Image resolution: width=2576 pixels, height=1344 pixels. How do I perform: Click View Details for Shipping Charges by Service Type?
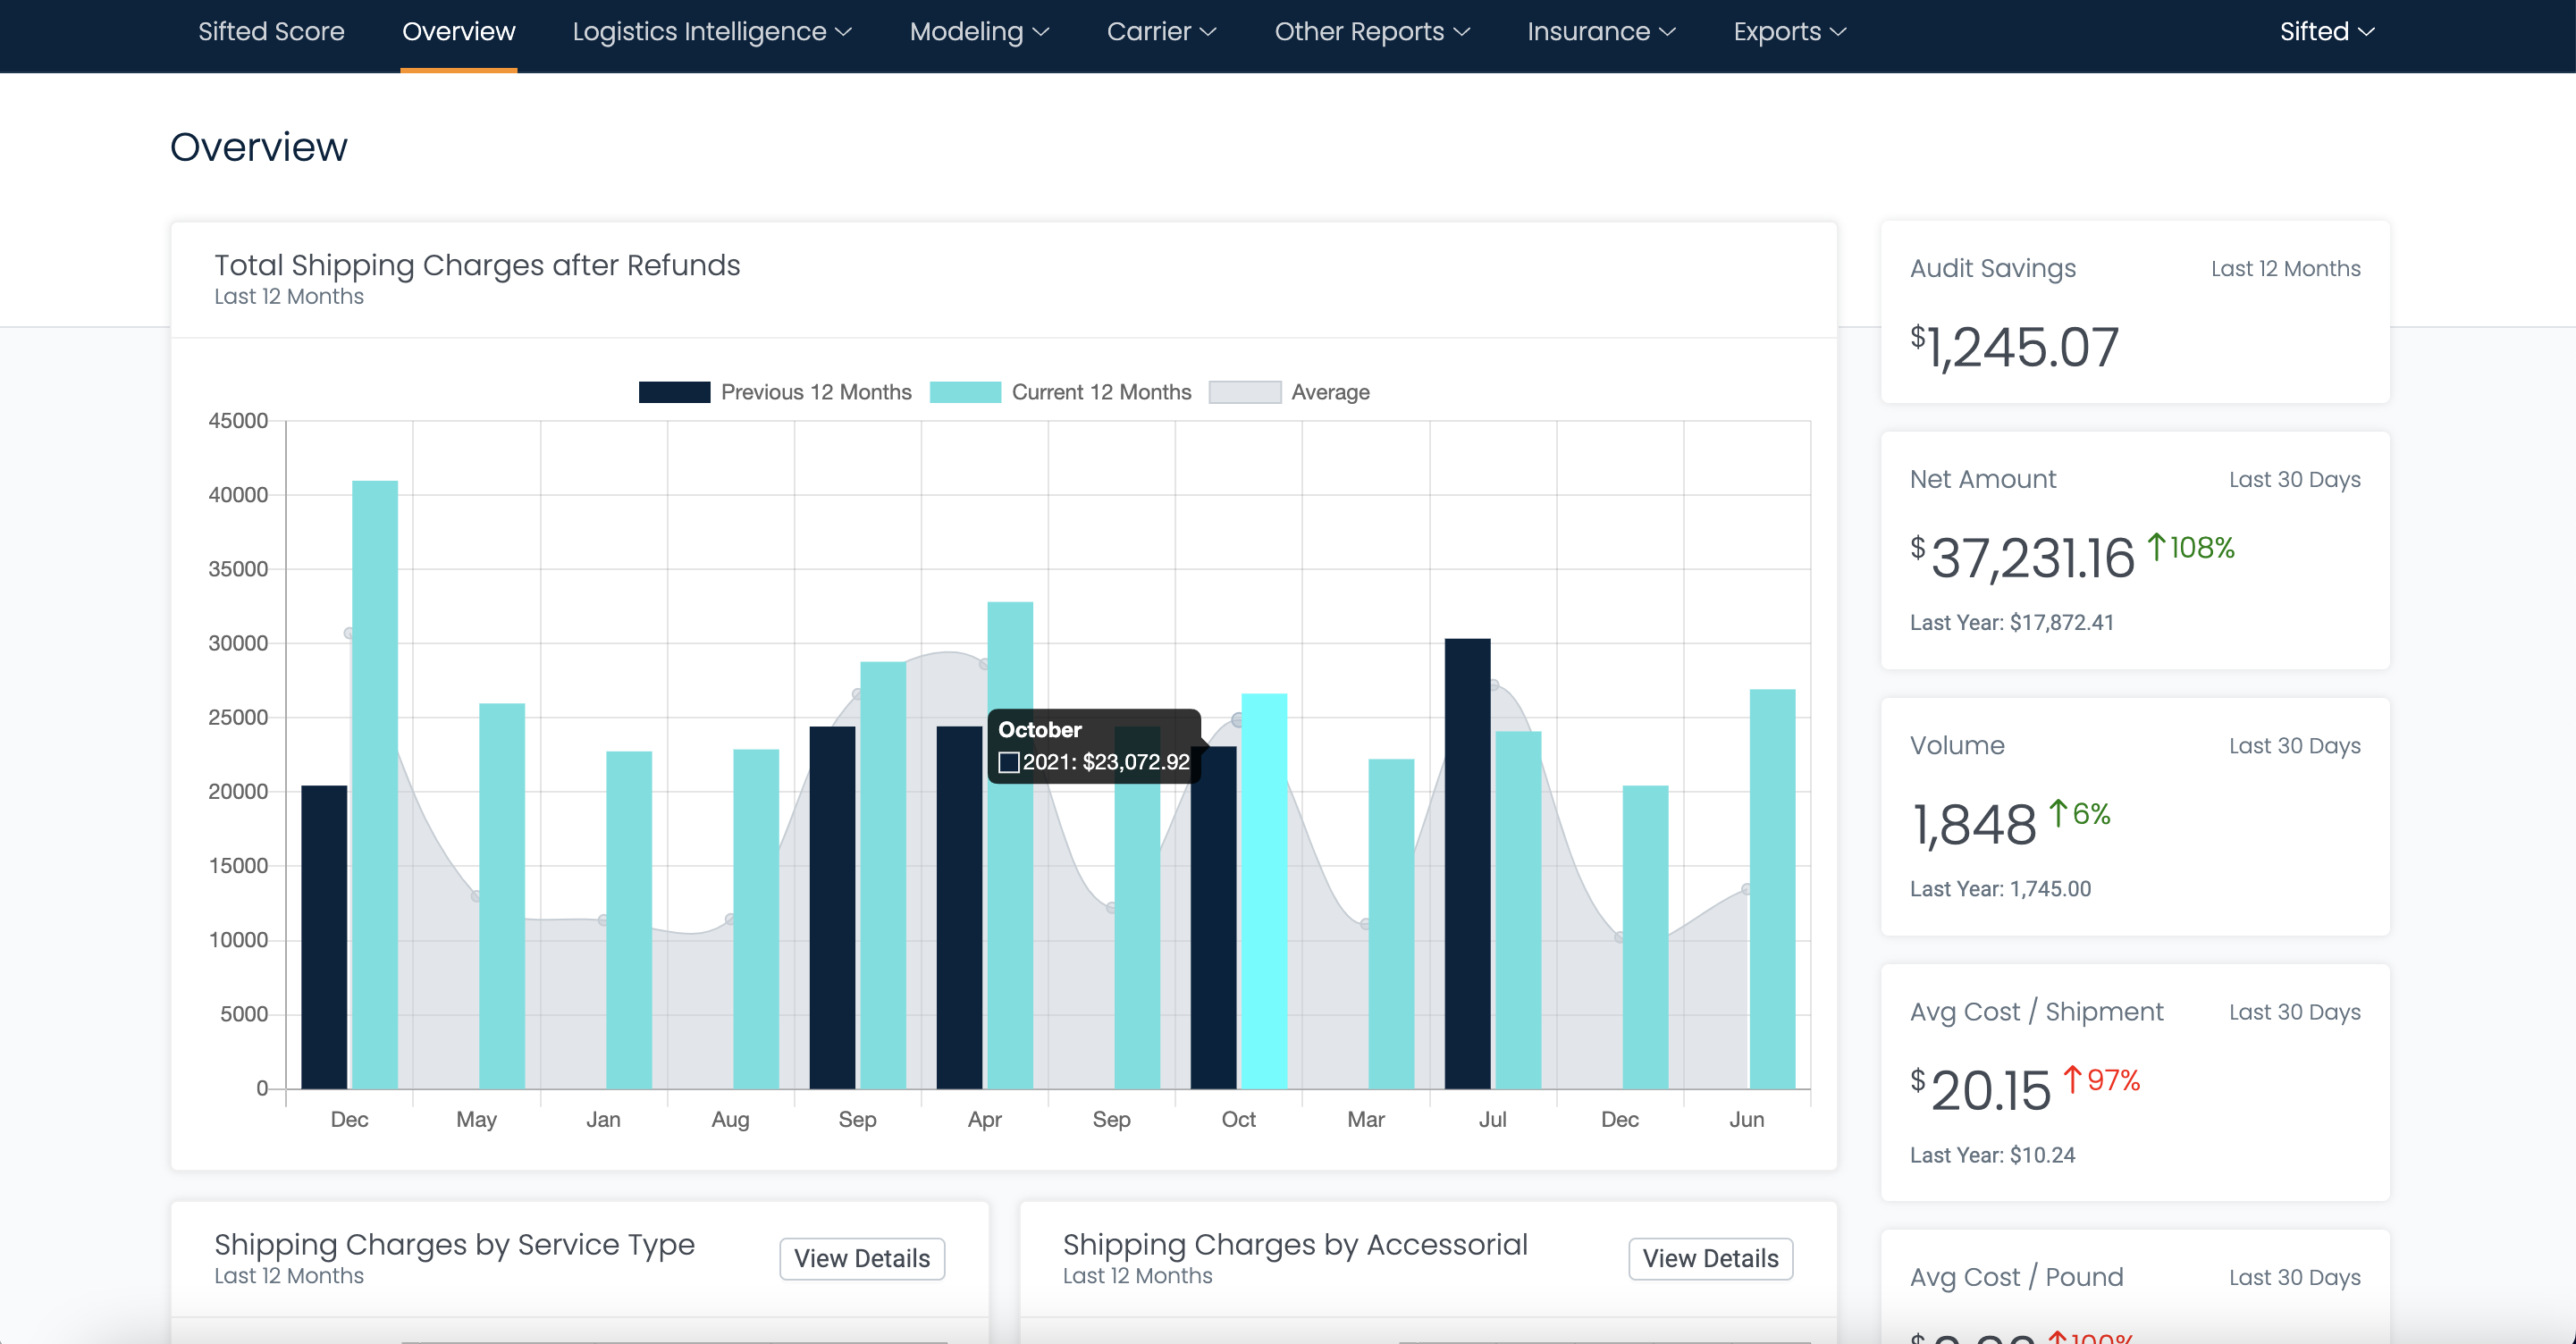pos(861,1258)
